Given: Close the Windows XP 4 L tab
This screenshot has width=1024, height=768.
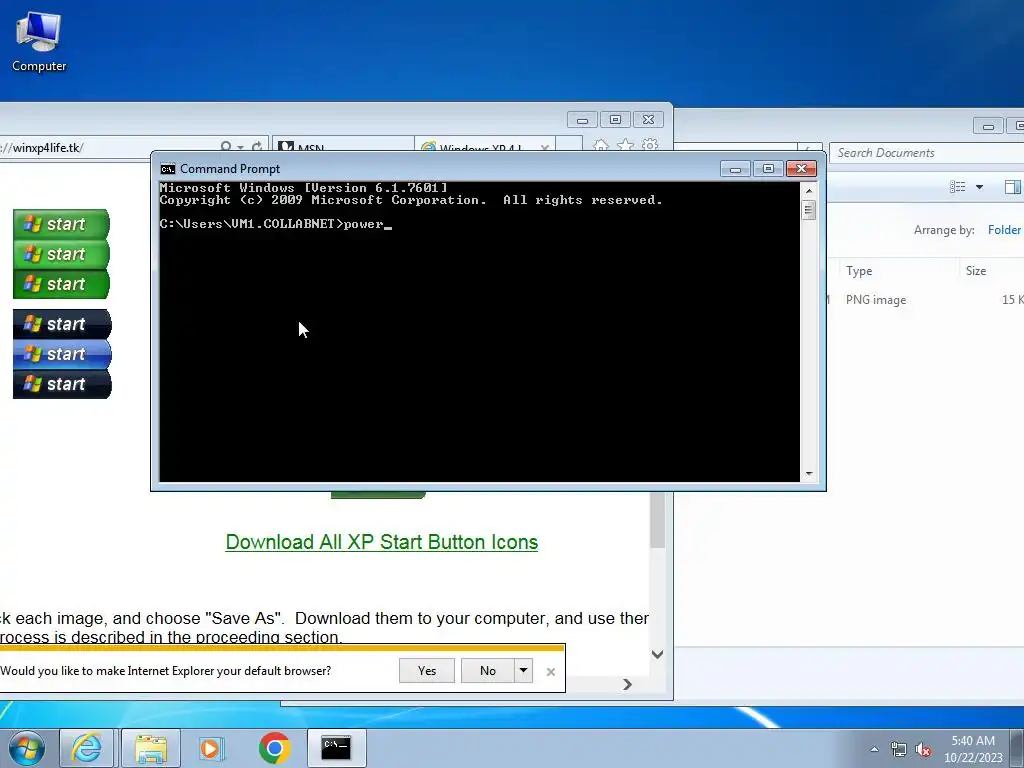Looking at the screenshot, I should tap(545, 148).
